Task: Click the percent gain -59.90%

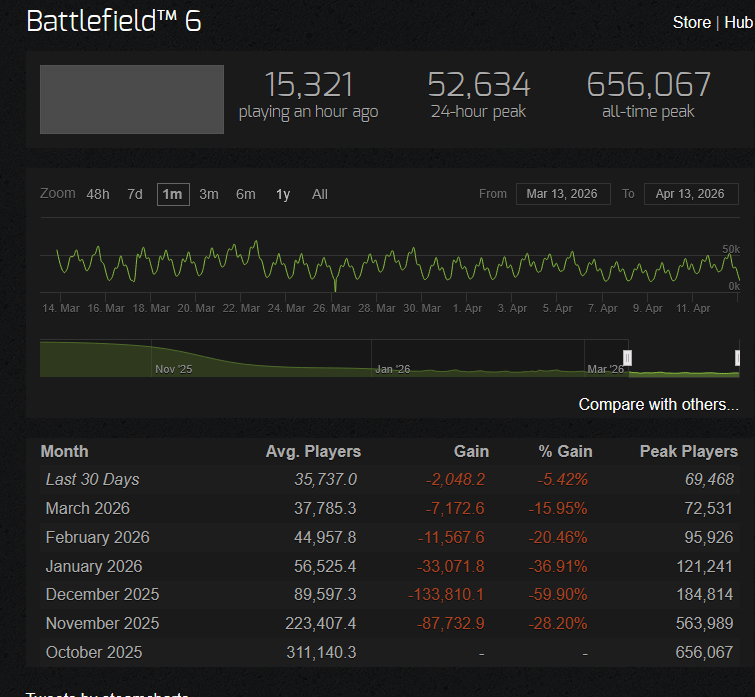Action: pos(558,594)
